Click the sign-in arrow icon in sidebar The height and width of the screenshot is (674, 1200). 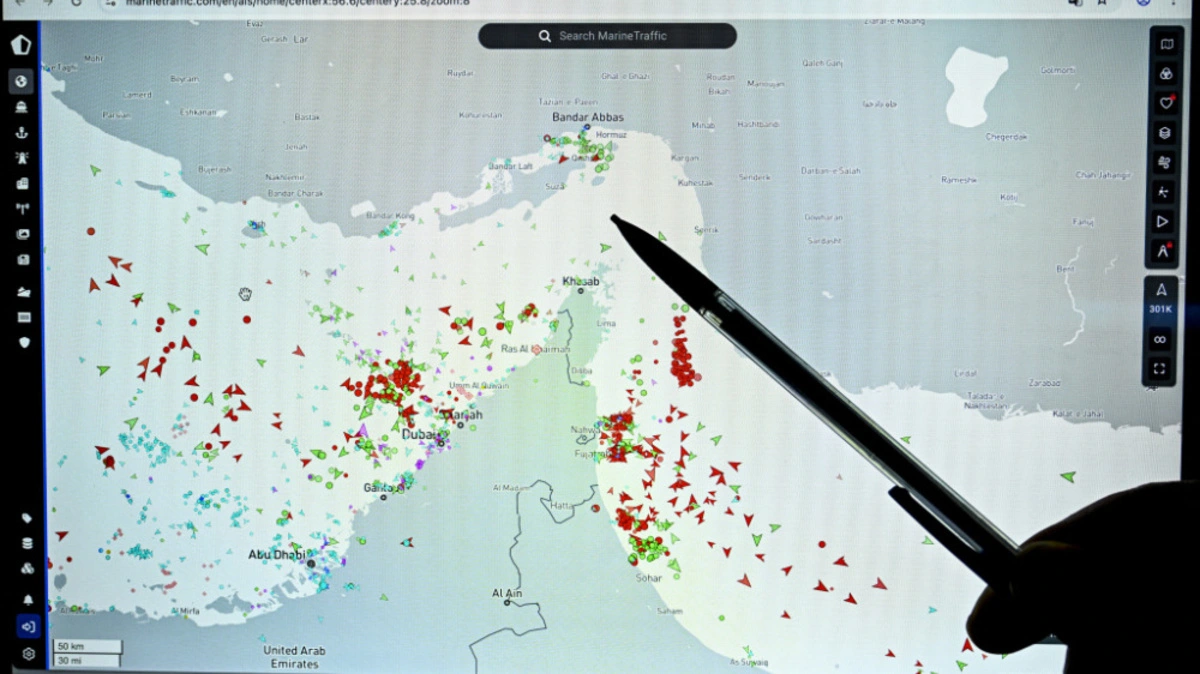click(28, 627)
